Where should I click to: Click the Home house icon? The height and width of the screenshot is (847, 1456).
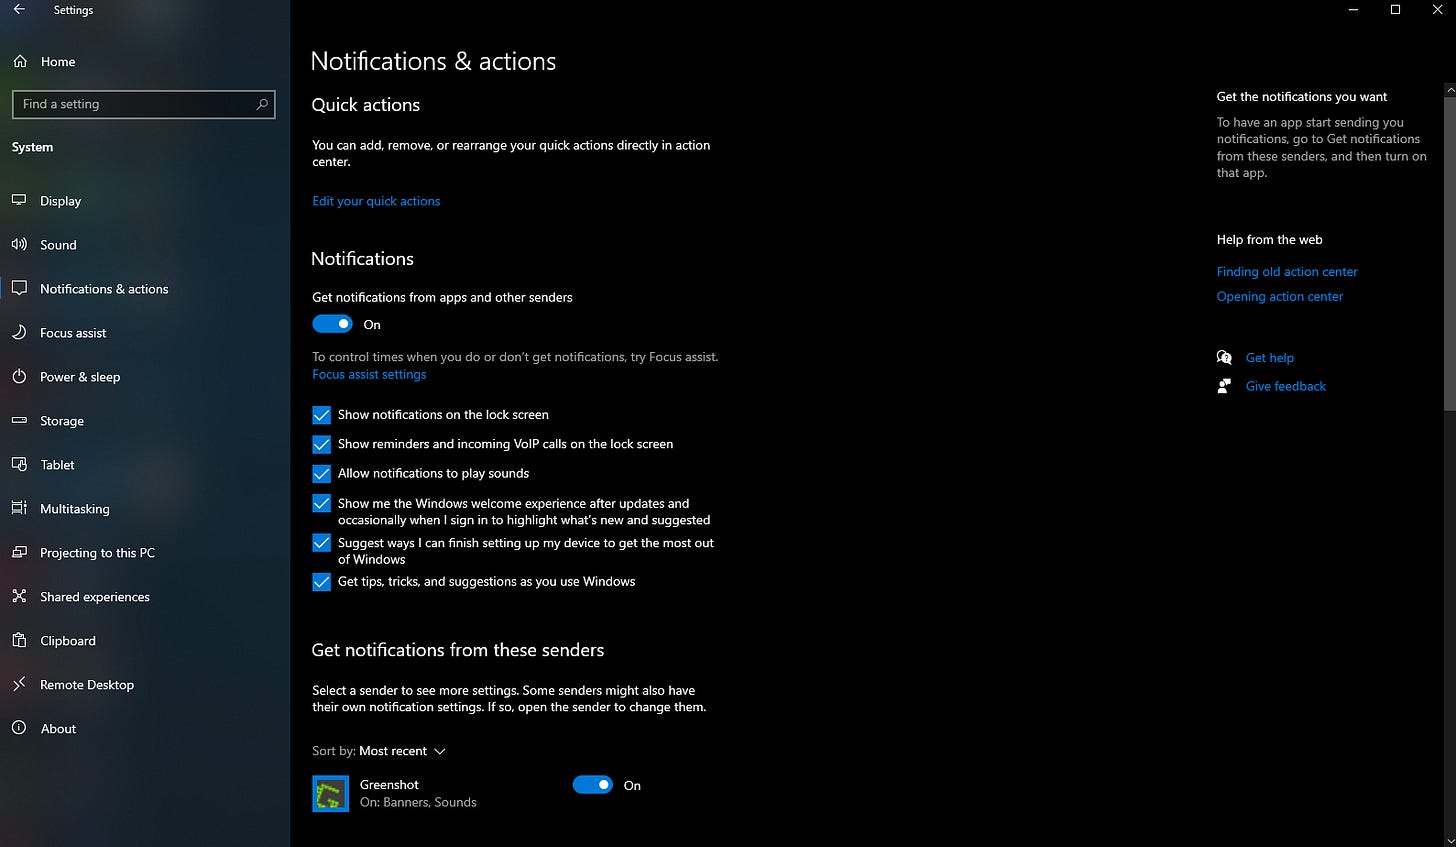point(20,61)
